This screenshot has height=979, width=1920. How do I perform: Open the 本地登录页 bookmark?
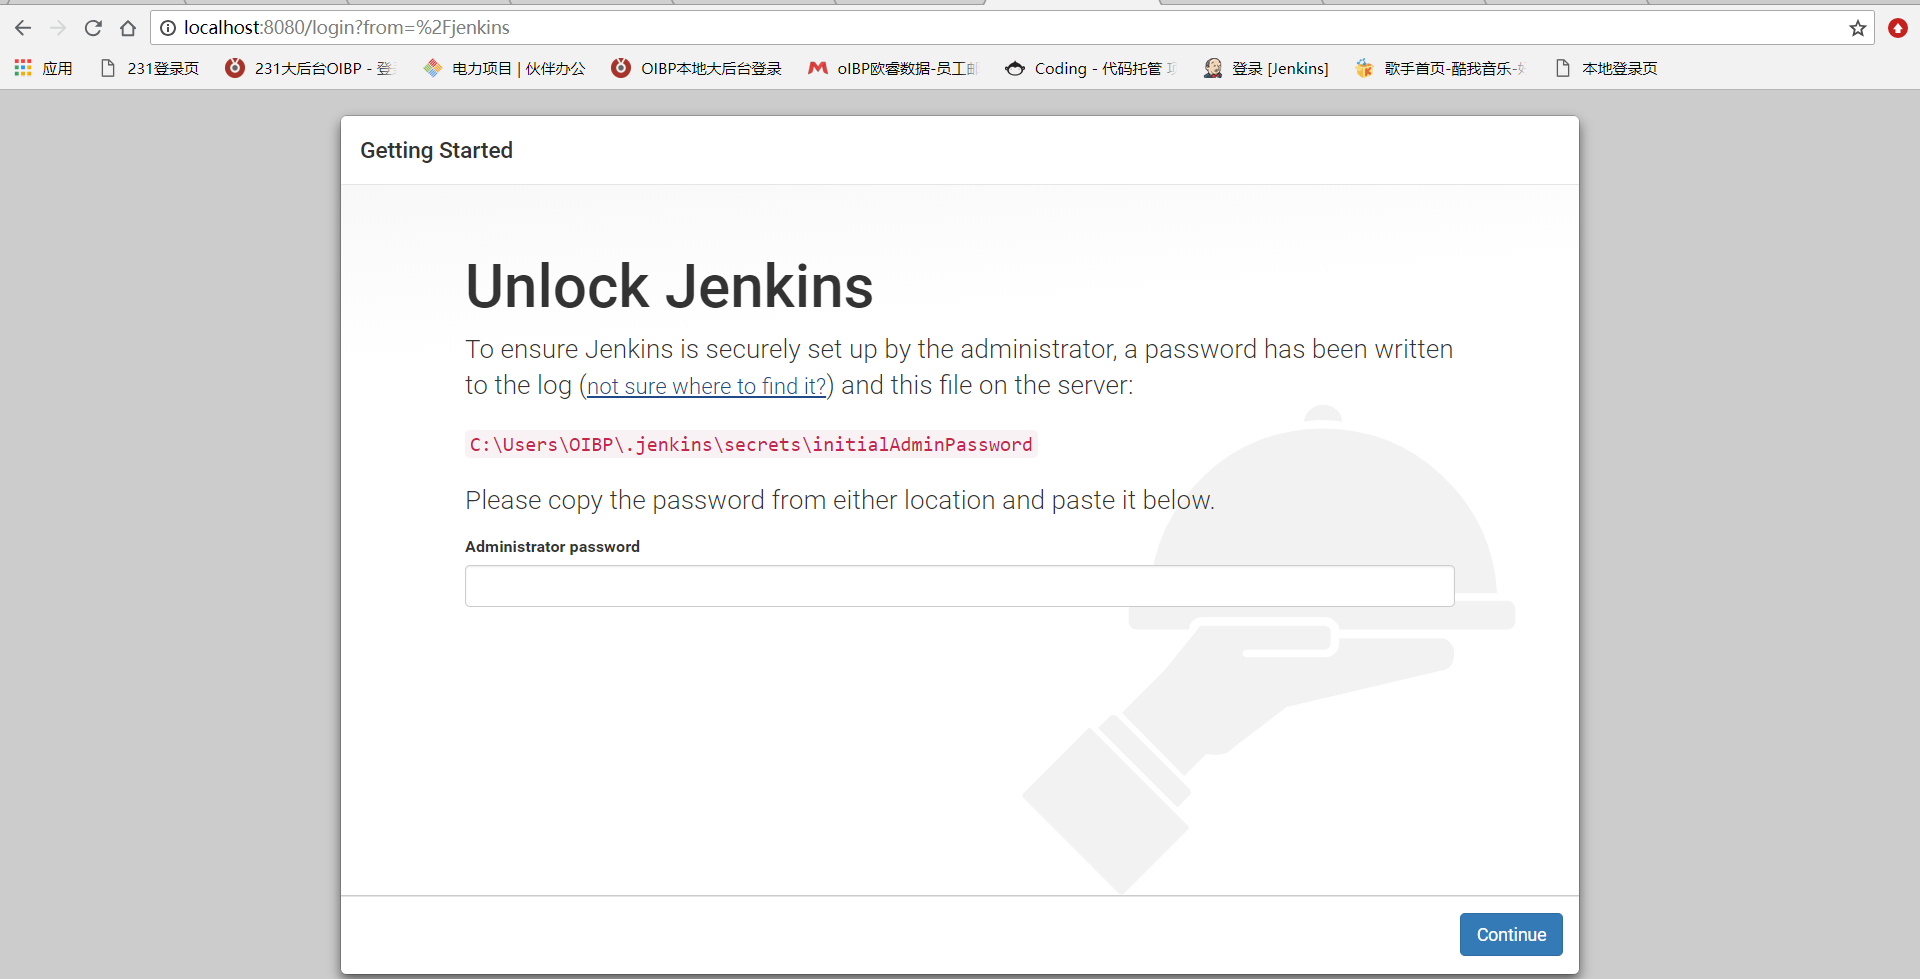[x=1605, y=68]
